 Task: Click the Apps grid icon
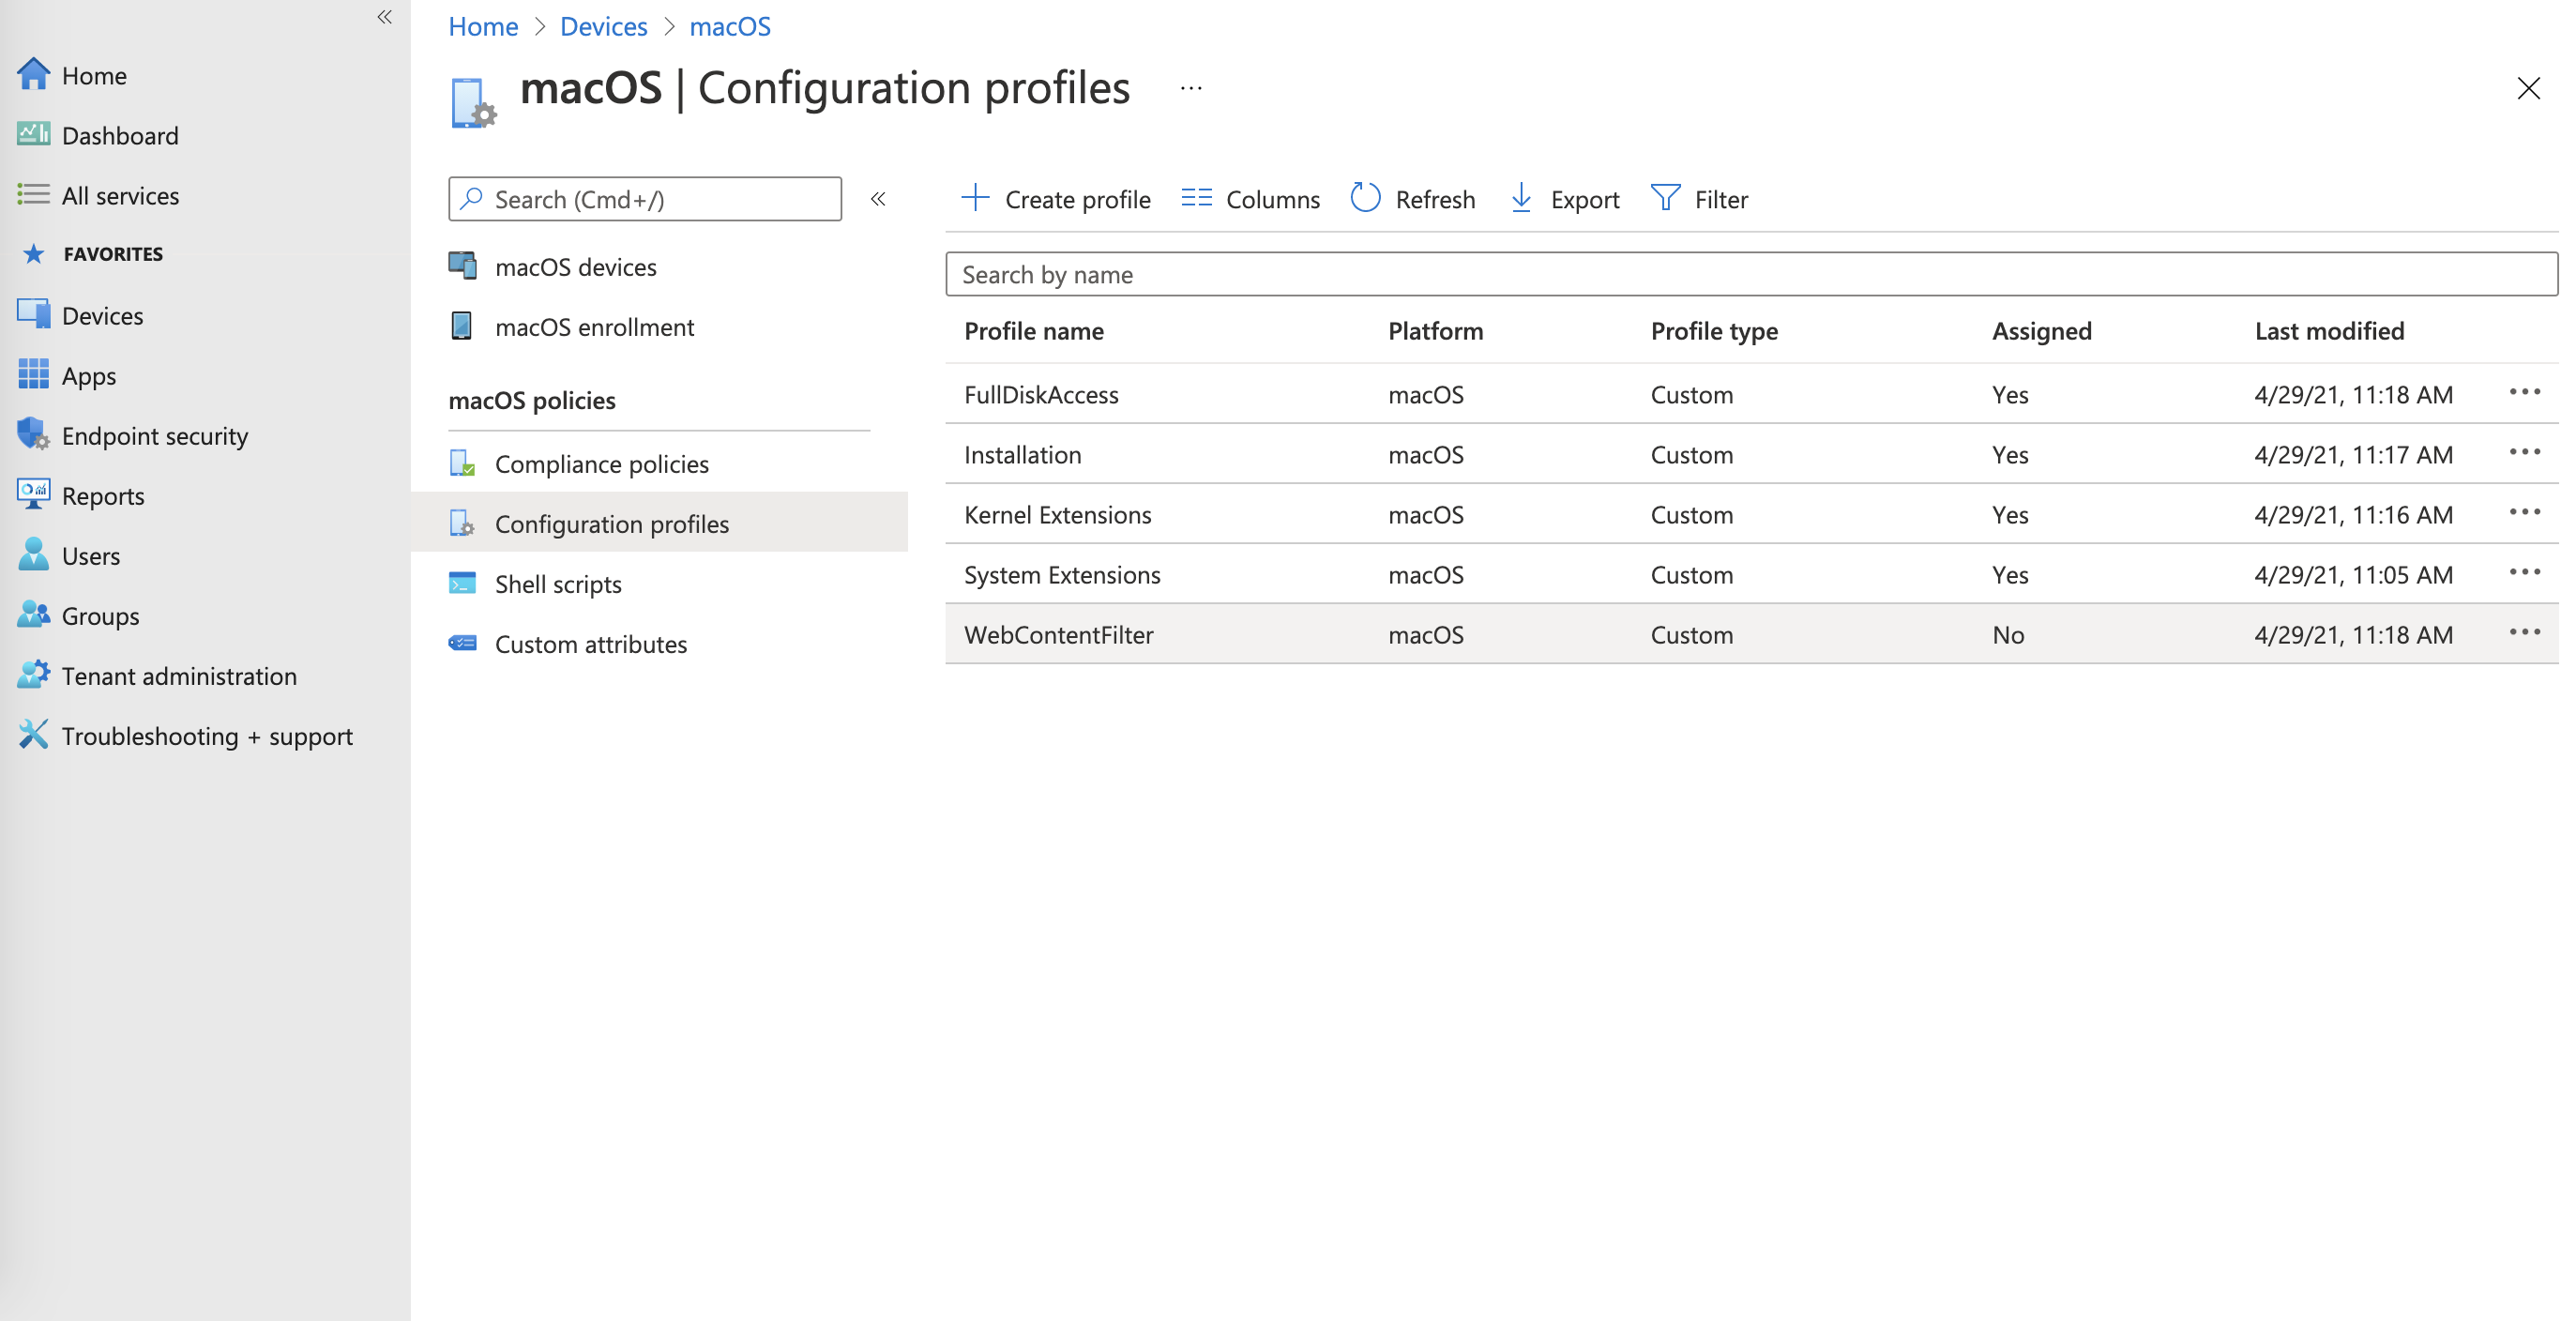[x=33, y=375]
